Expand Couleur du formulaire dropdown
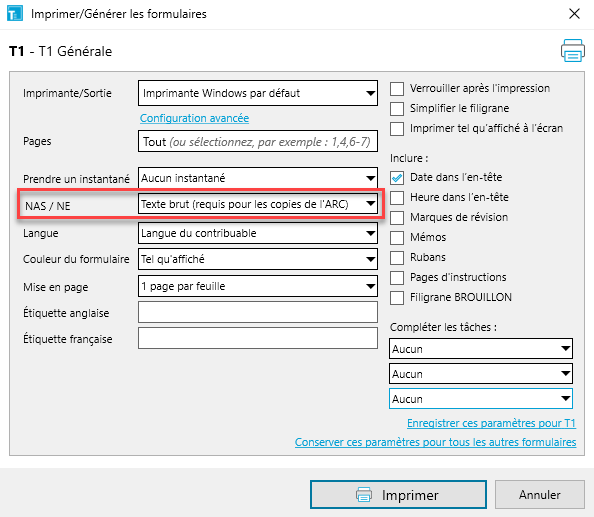Viewport: 594px width, 517px height. pyautogui.click(x=258, y=259)
